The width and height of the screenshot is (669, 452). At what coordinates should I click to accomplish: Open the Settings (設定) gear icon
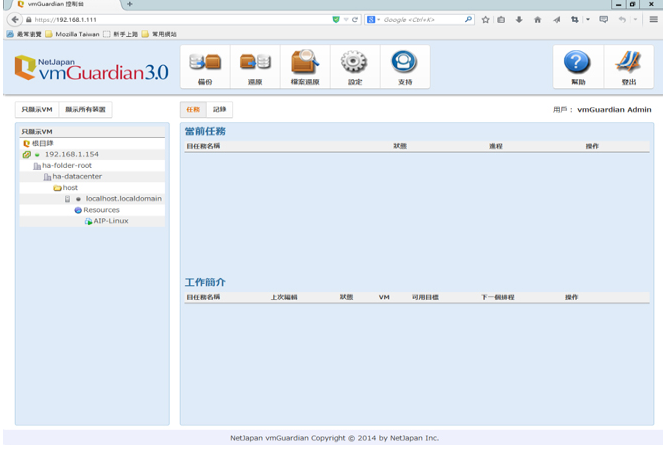click(x=355, y=67)
